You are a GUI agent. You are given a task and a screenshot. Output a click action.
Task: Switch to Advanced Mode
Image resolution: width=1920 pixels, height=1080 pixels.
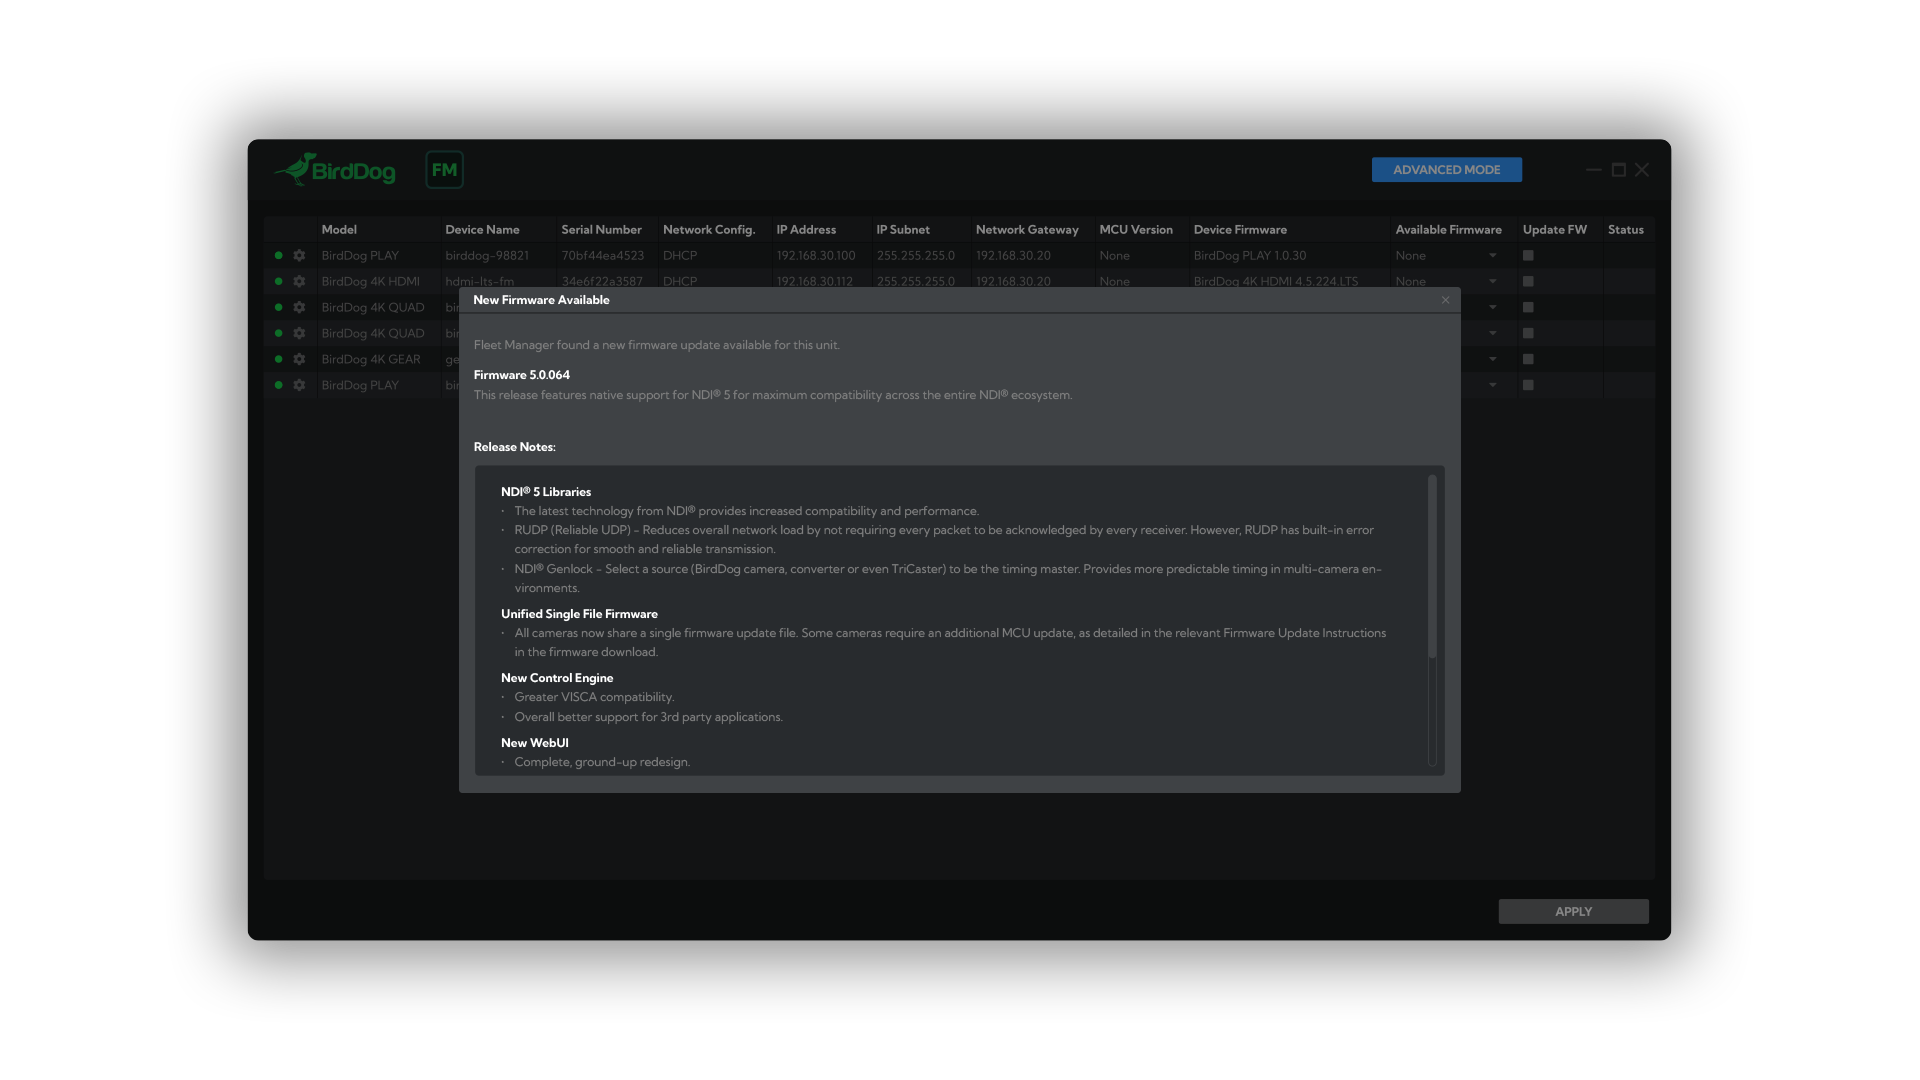pyautogui.click(x=1446, y=170)
